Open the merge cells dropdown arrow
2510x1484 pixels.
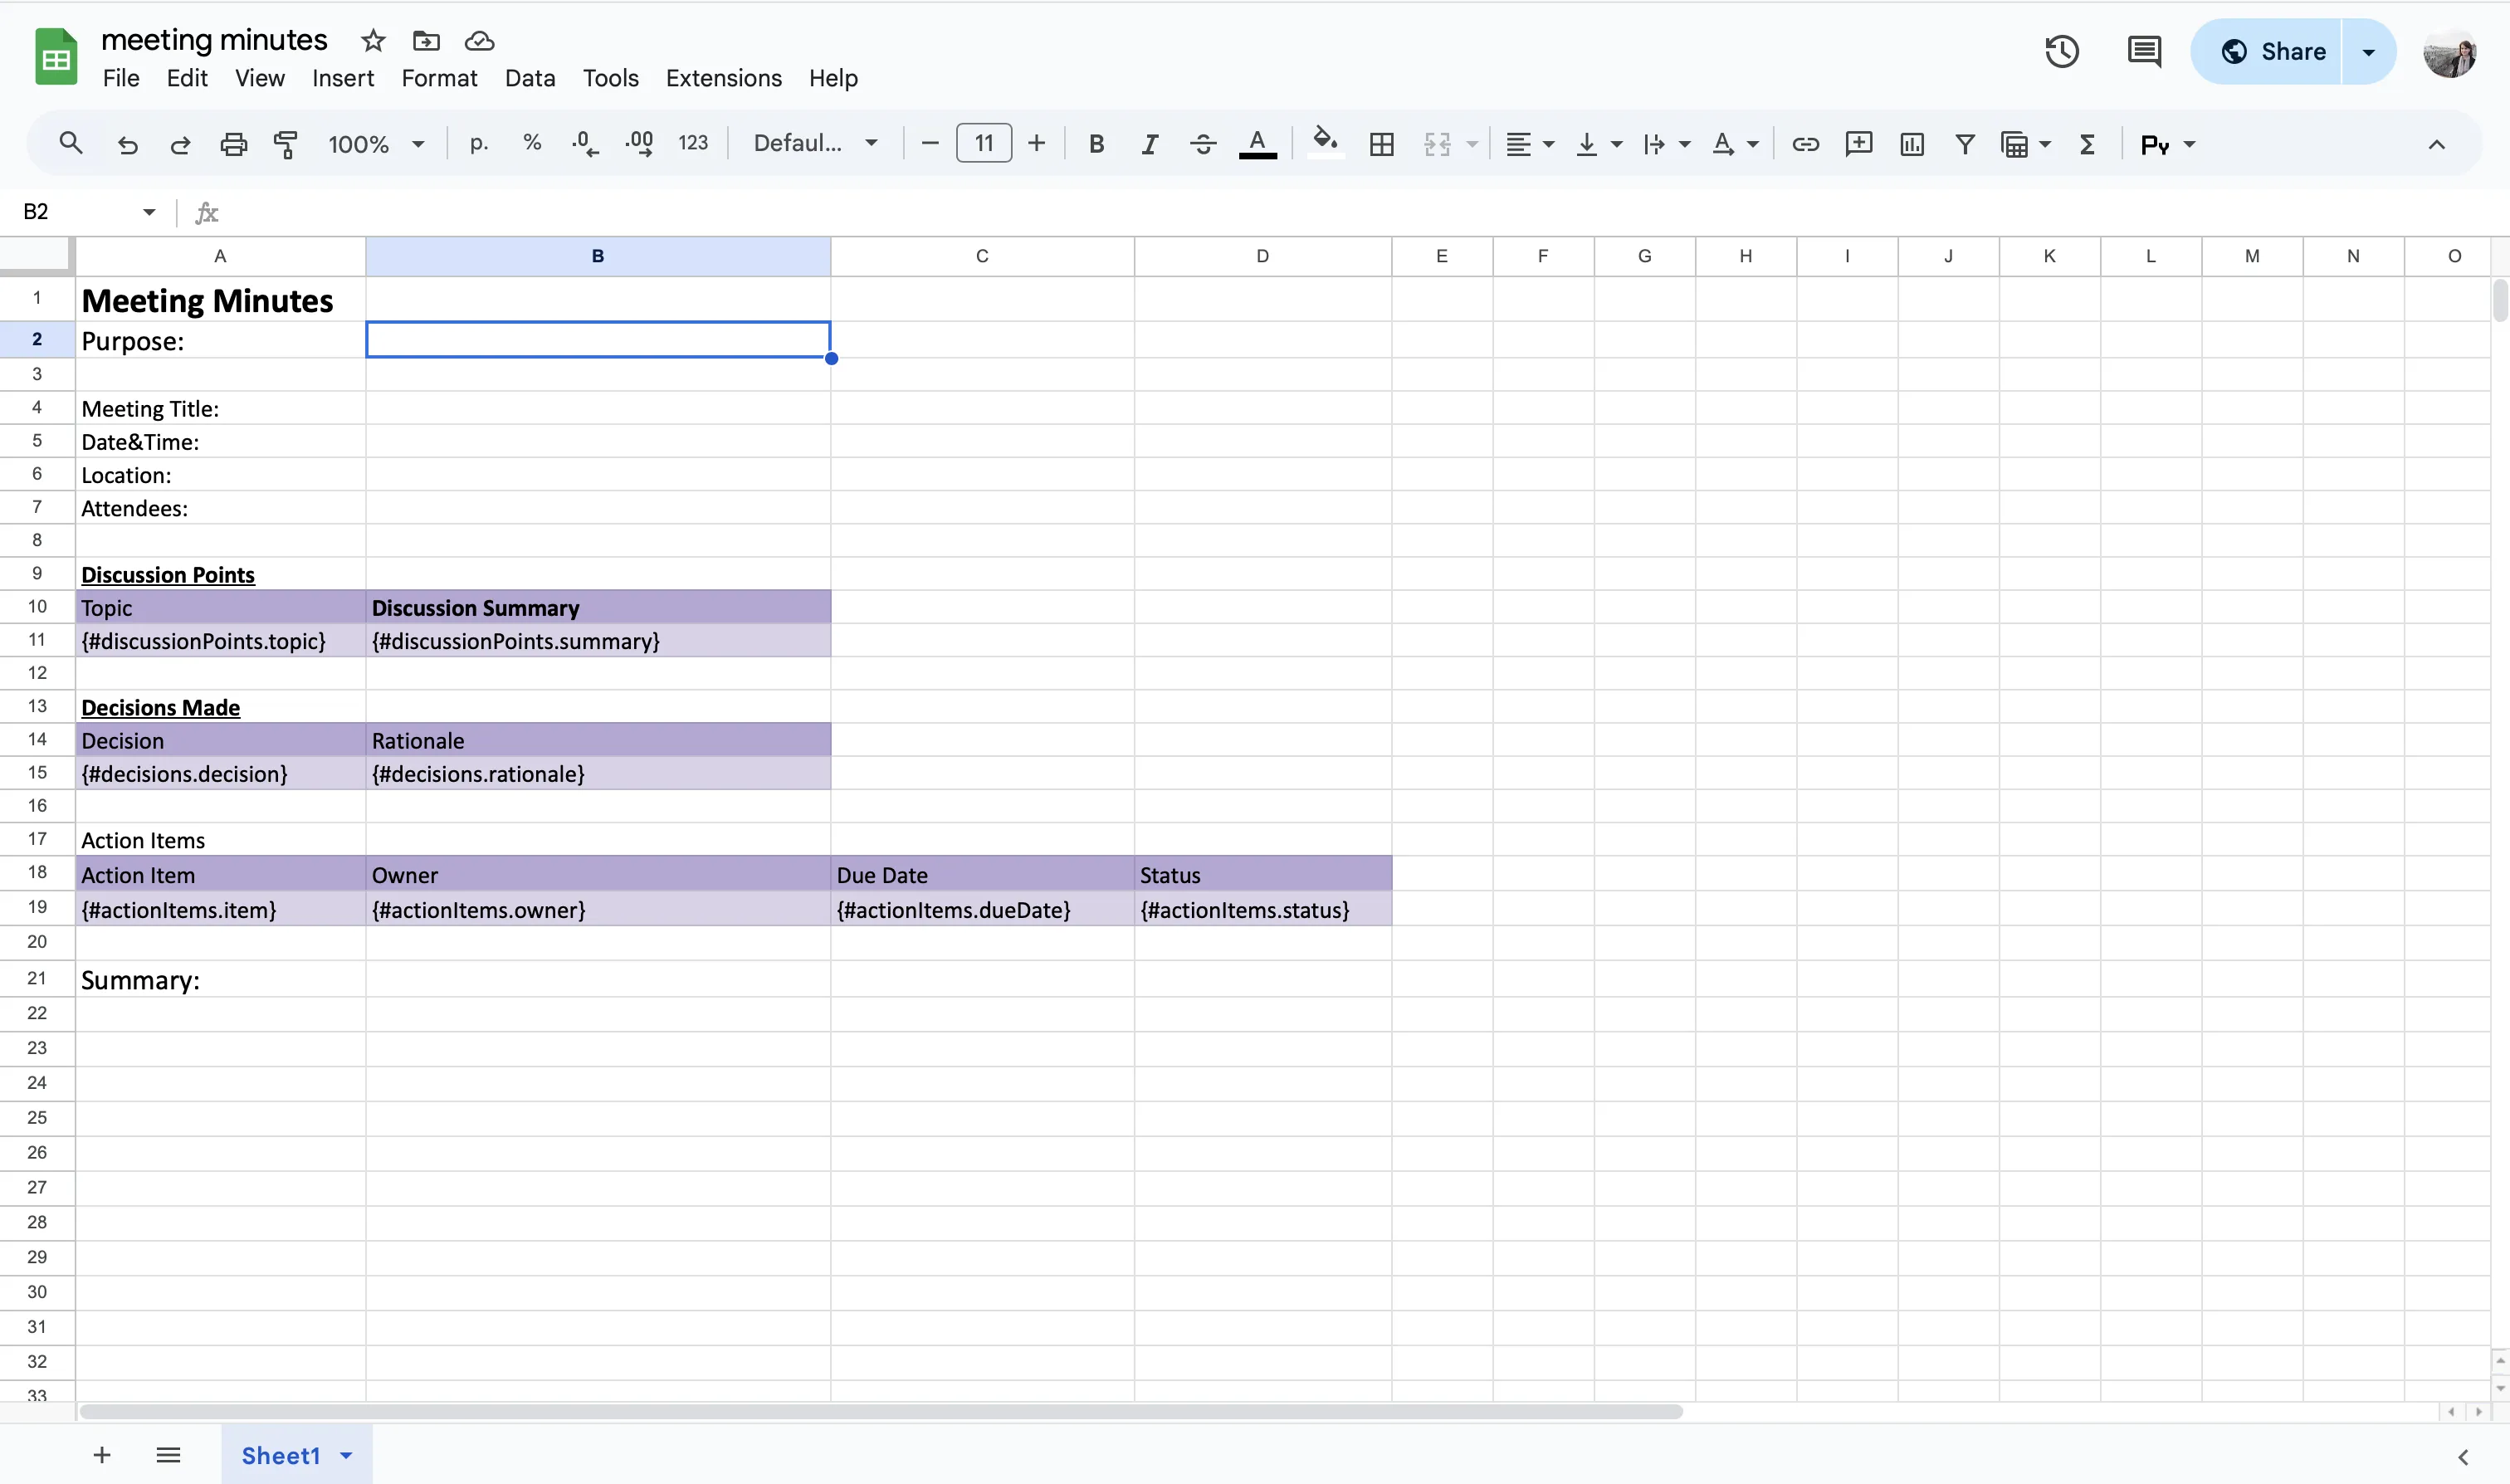1470,144
